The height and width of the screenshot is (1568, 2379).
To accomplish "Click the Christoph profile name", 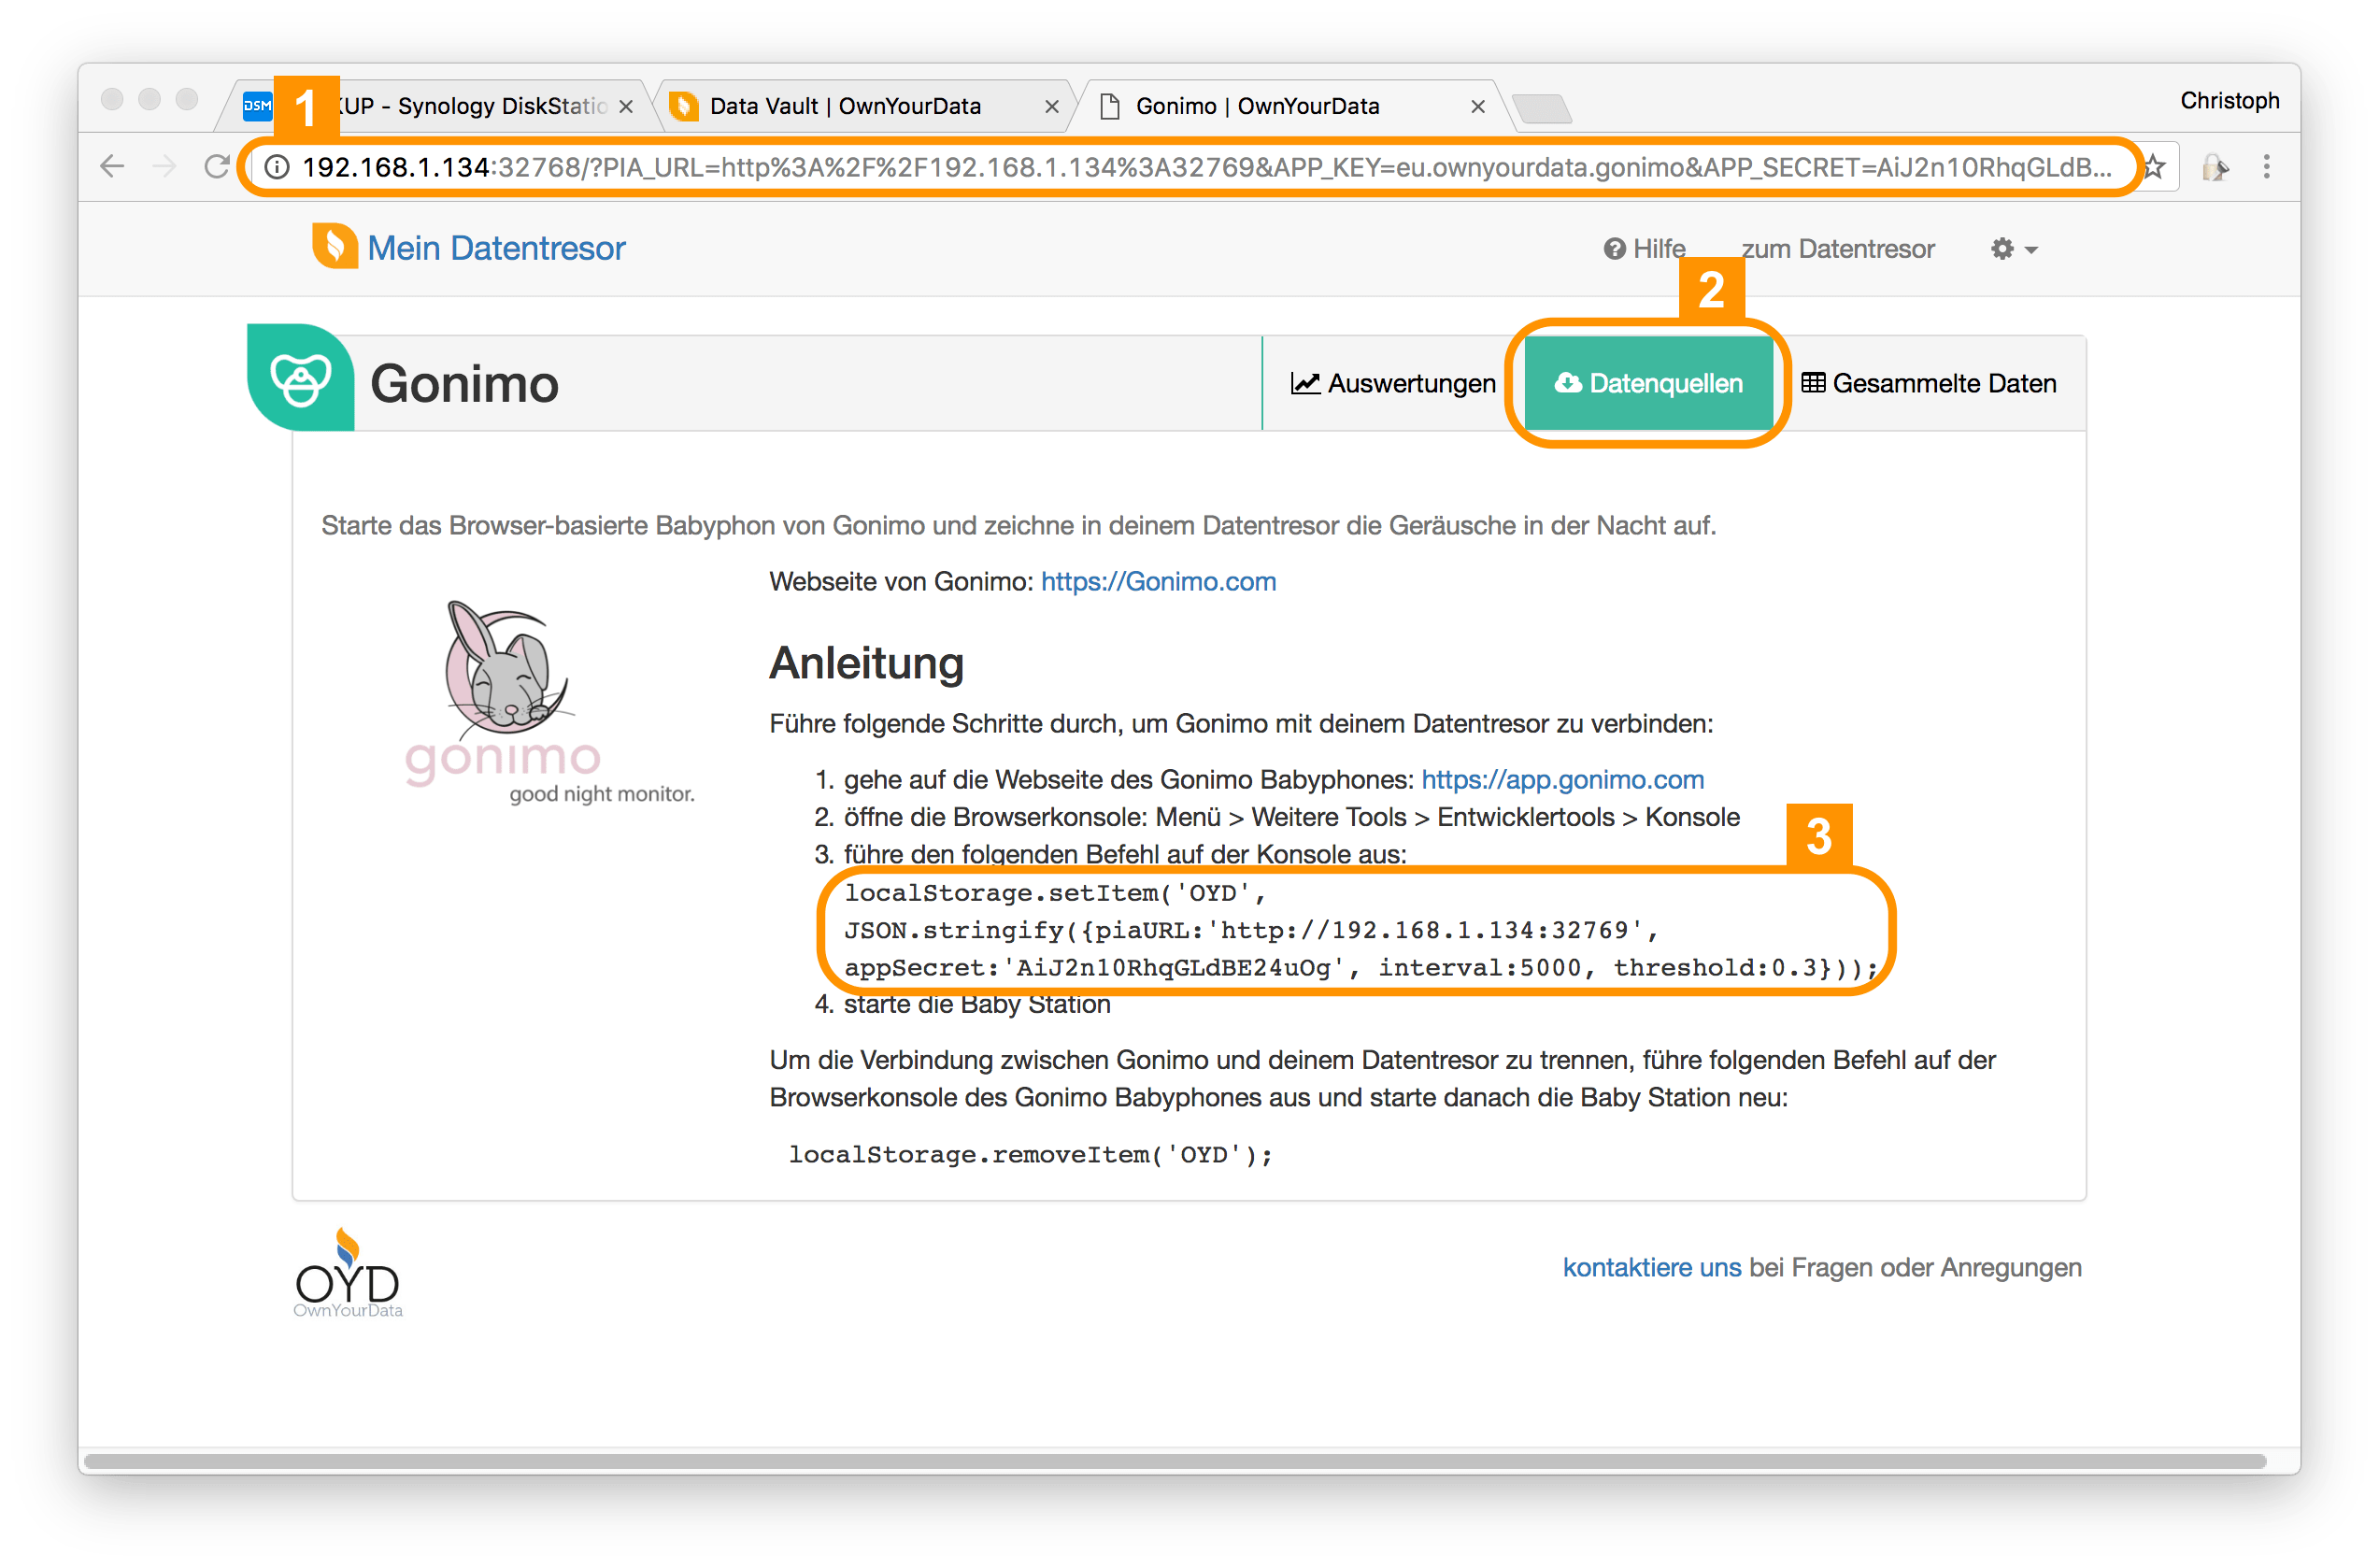I will (2230, 101).
